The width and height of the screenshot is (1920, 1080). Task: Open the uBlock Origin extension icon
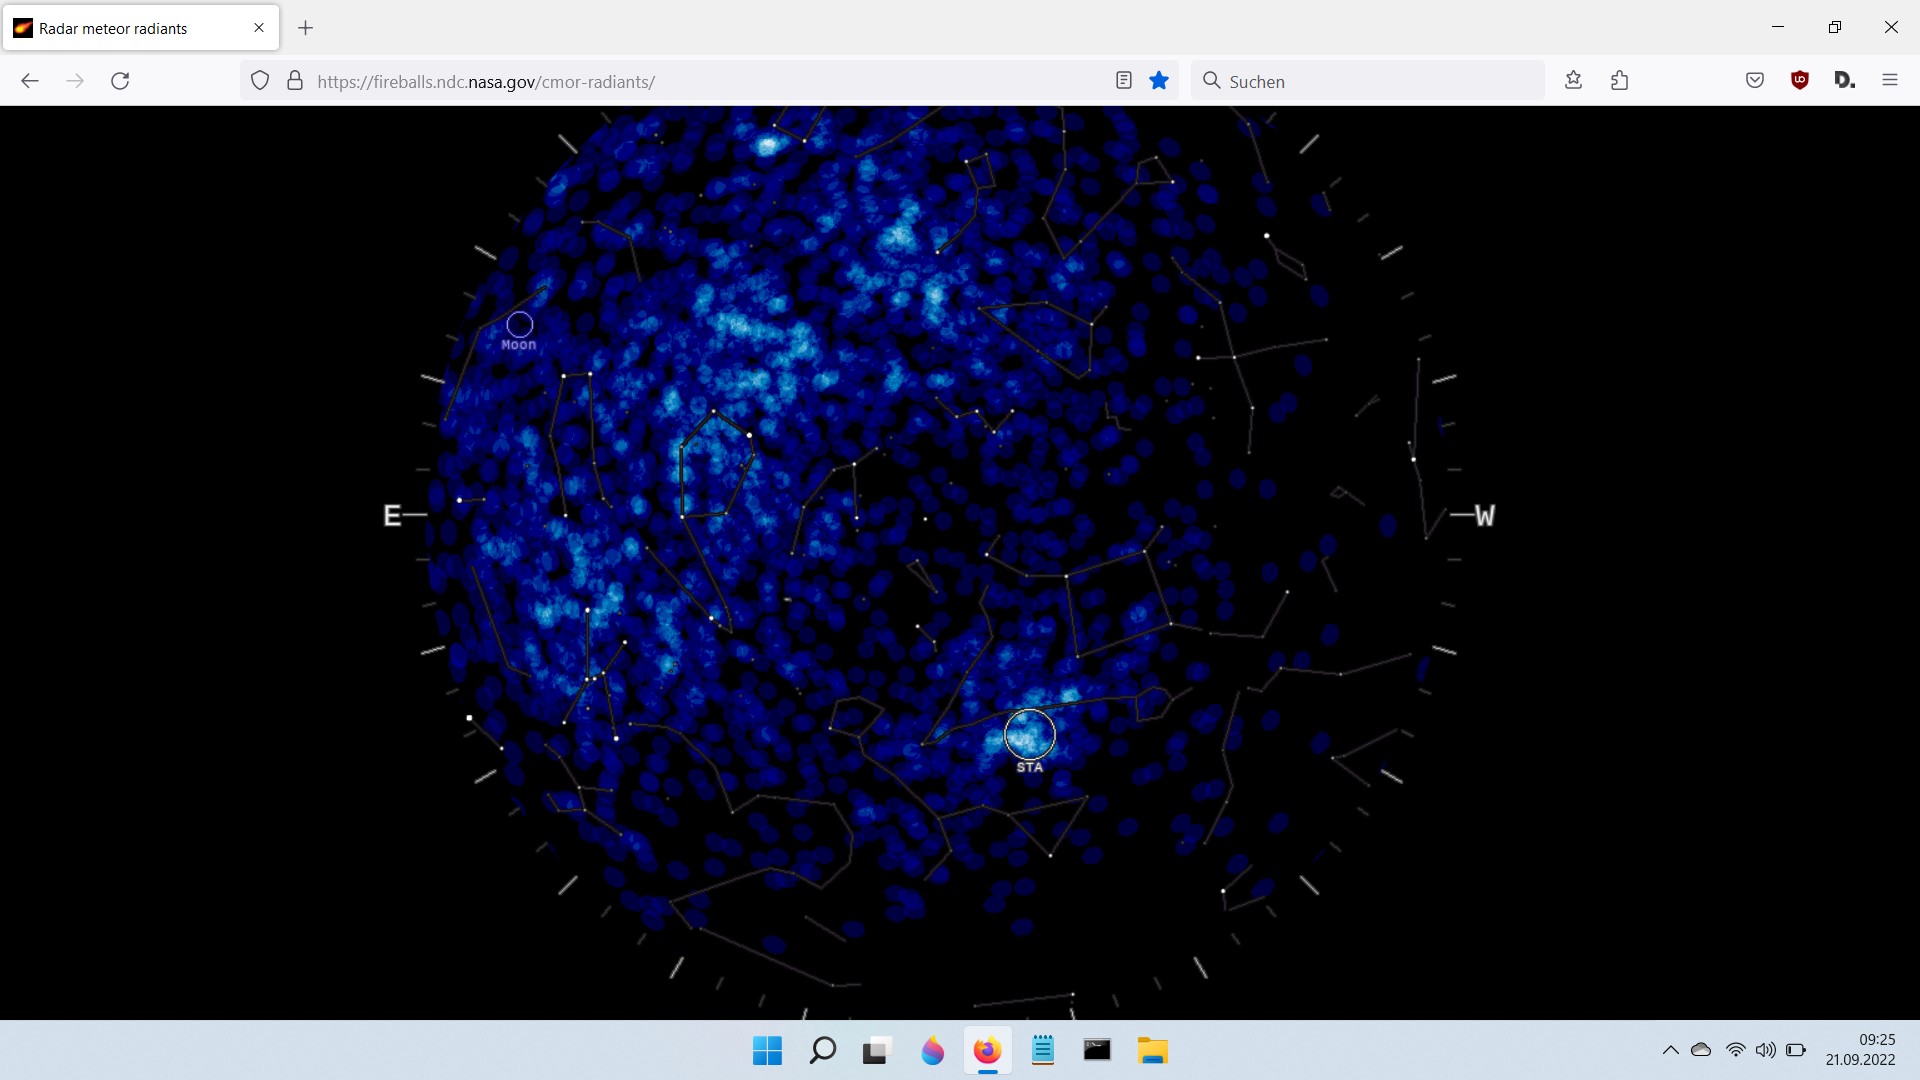tap(1800, 81)
